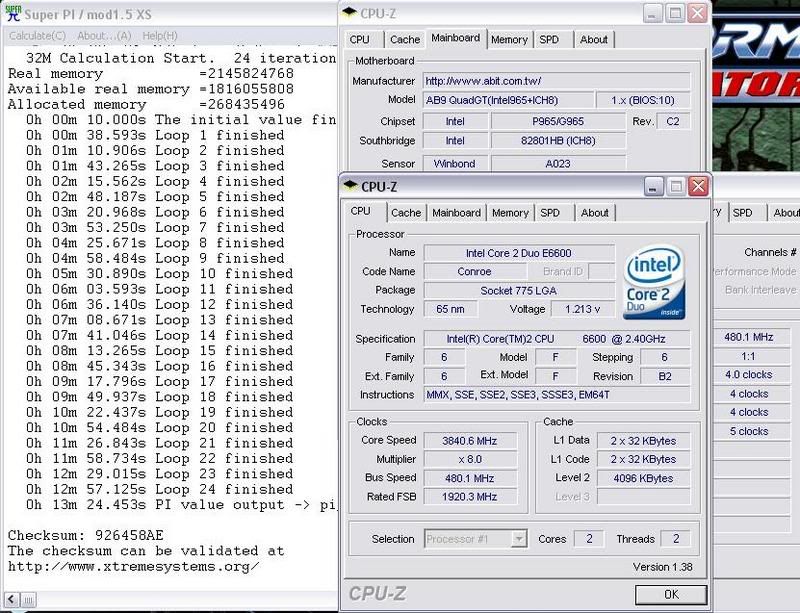This screenshot has height=613, width=800.
Task: Switch to Memory tab in front CPU-Z window
Action: coord(510,213)
